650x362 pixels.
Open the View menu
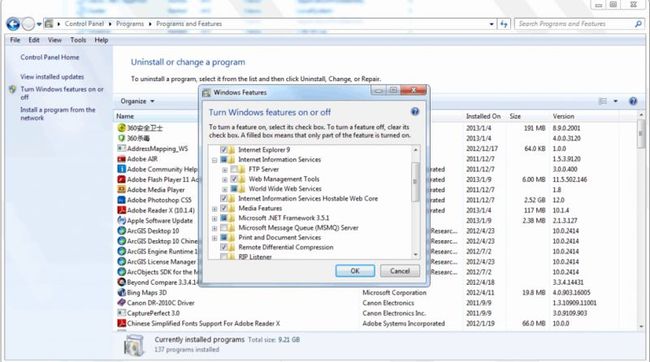pyautogui.click(x=54, y=40)
